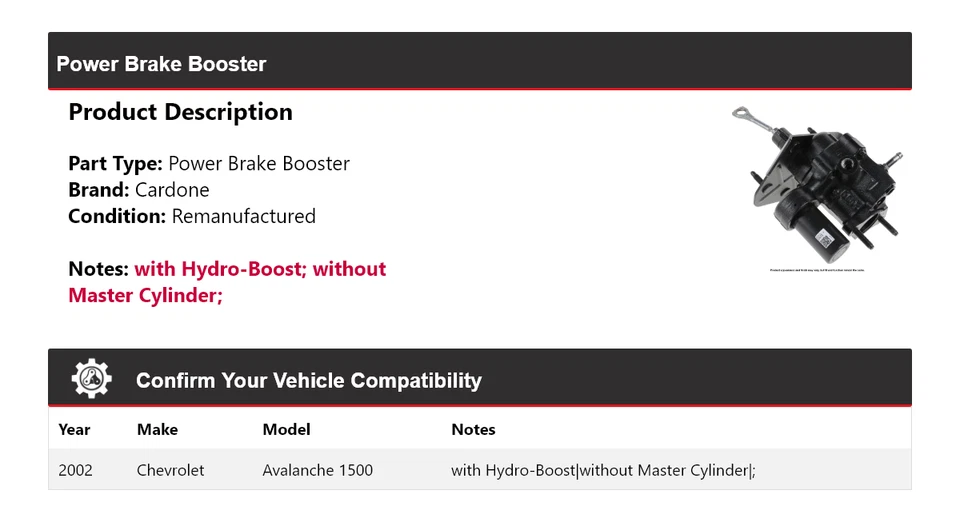Click the table row notes about Master Cylinder
The height and width of the screenshot is (522, 960).
pos(603,470)
